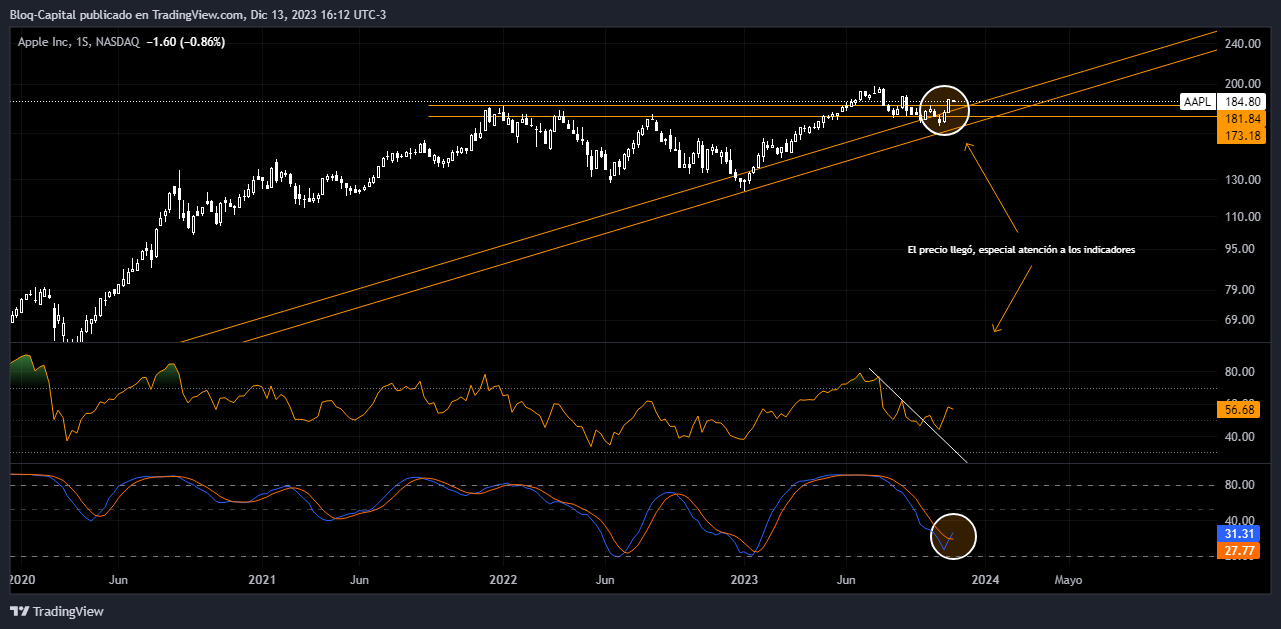Click the Jun label between 2023 and 2024
The height and width of the screenshot is (629, 1281).
click(x=846, y=580)
